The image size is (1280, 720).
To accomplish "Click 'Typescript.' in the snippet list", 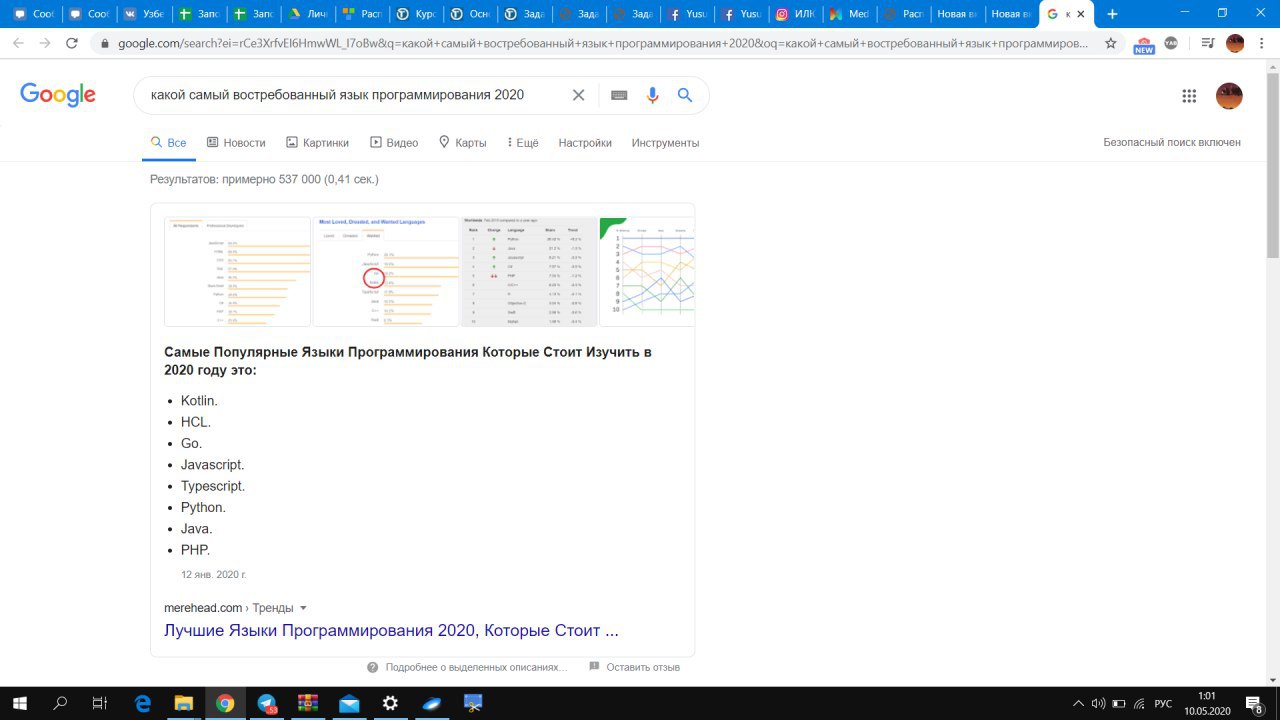I will (x=213, y=486).
